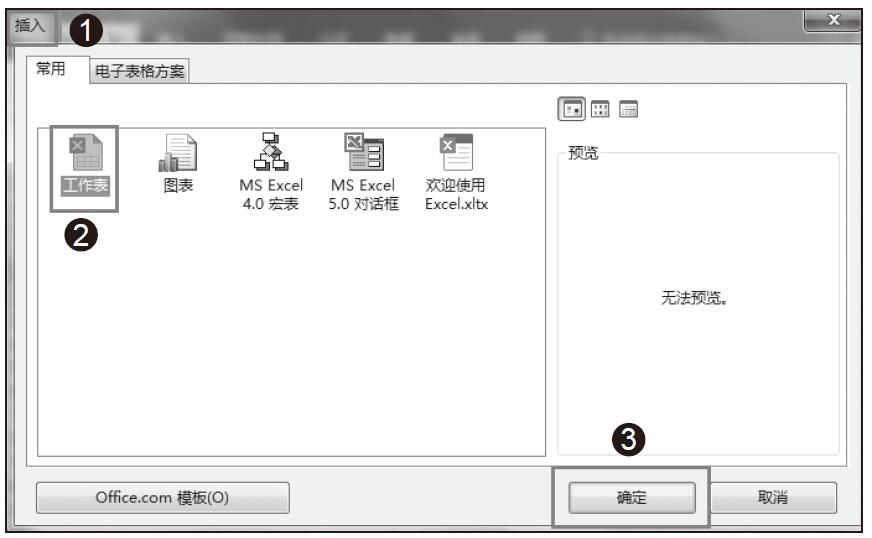
Task: Open the 常用 tab
Action: pos(52,70)
